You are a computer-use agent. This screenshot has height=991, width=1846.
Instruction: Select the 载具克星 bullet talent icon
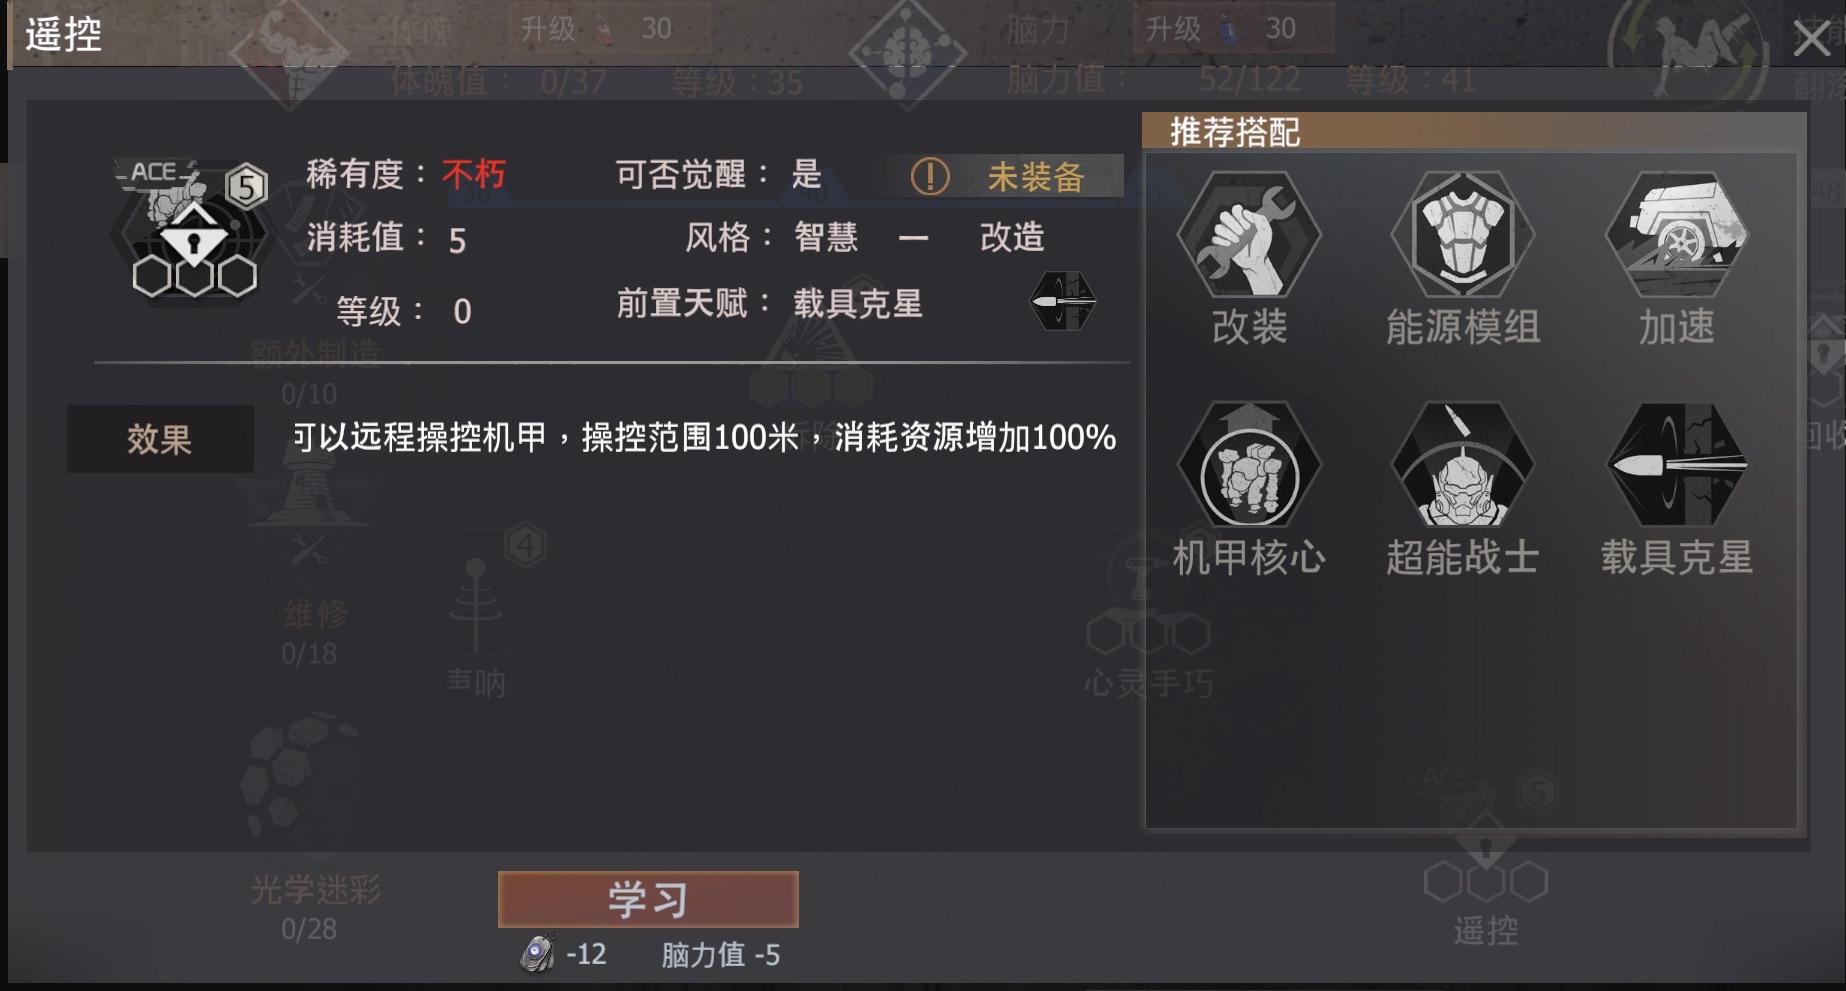1677,465
